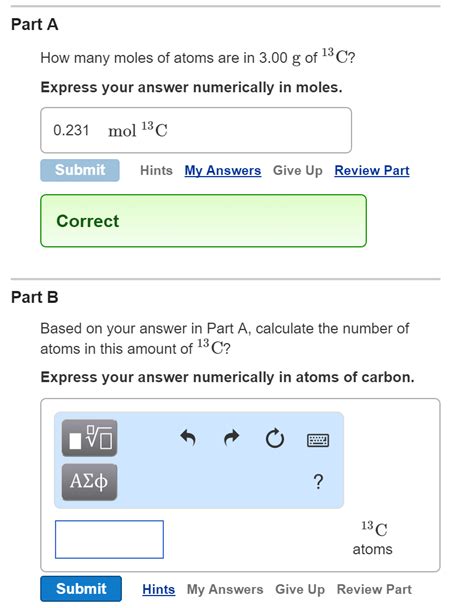Select Give Up under Part B
The width and height of the screenshot is (474, 608).
(300, 589)
